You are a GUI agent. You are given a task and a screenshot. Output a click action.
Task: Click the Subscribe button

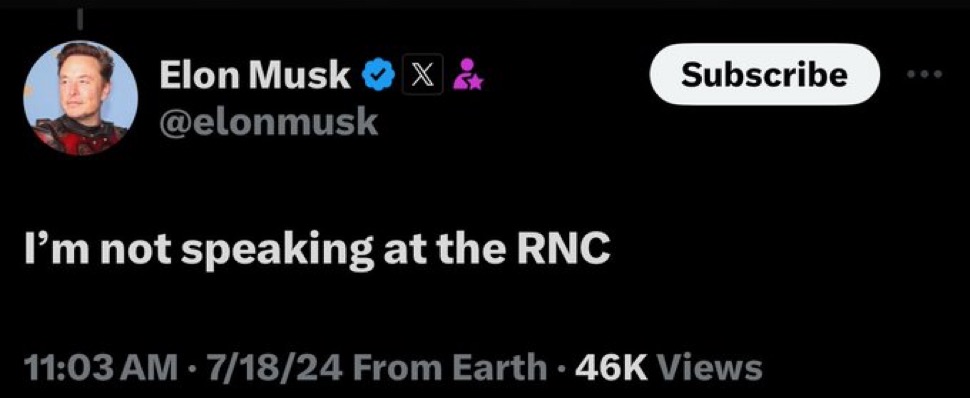[764, 74]
